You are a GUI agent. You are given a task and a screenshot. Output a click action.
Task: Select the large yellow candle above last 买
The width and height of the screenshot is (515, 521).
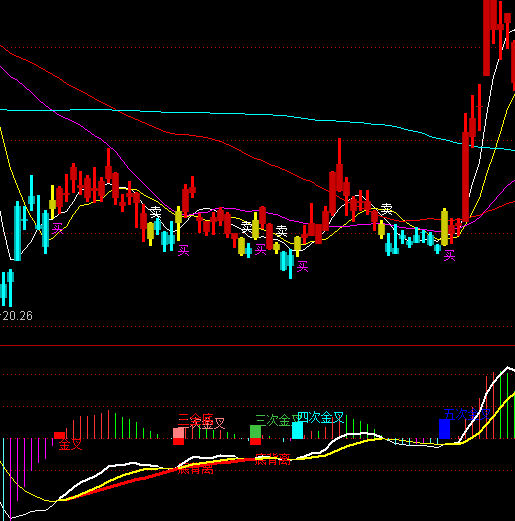tap(444, 227)
